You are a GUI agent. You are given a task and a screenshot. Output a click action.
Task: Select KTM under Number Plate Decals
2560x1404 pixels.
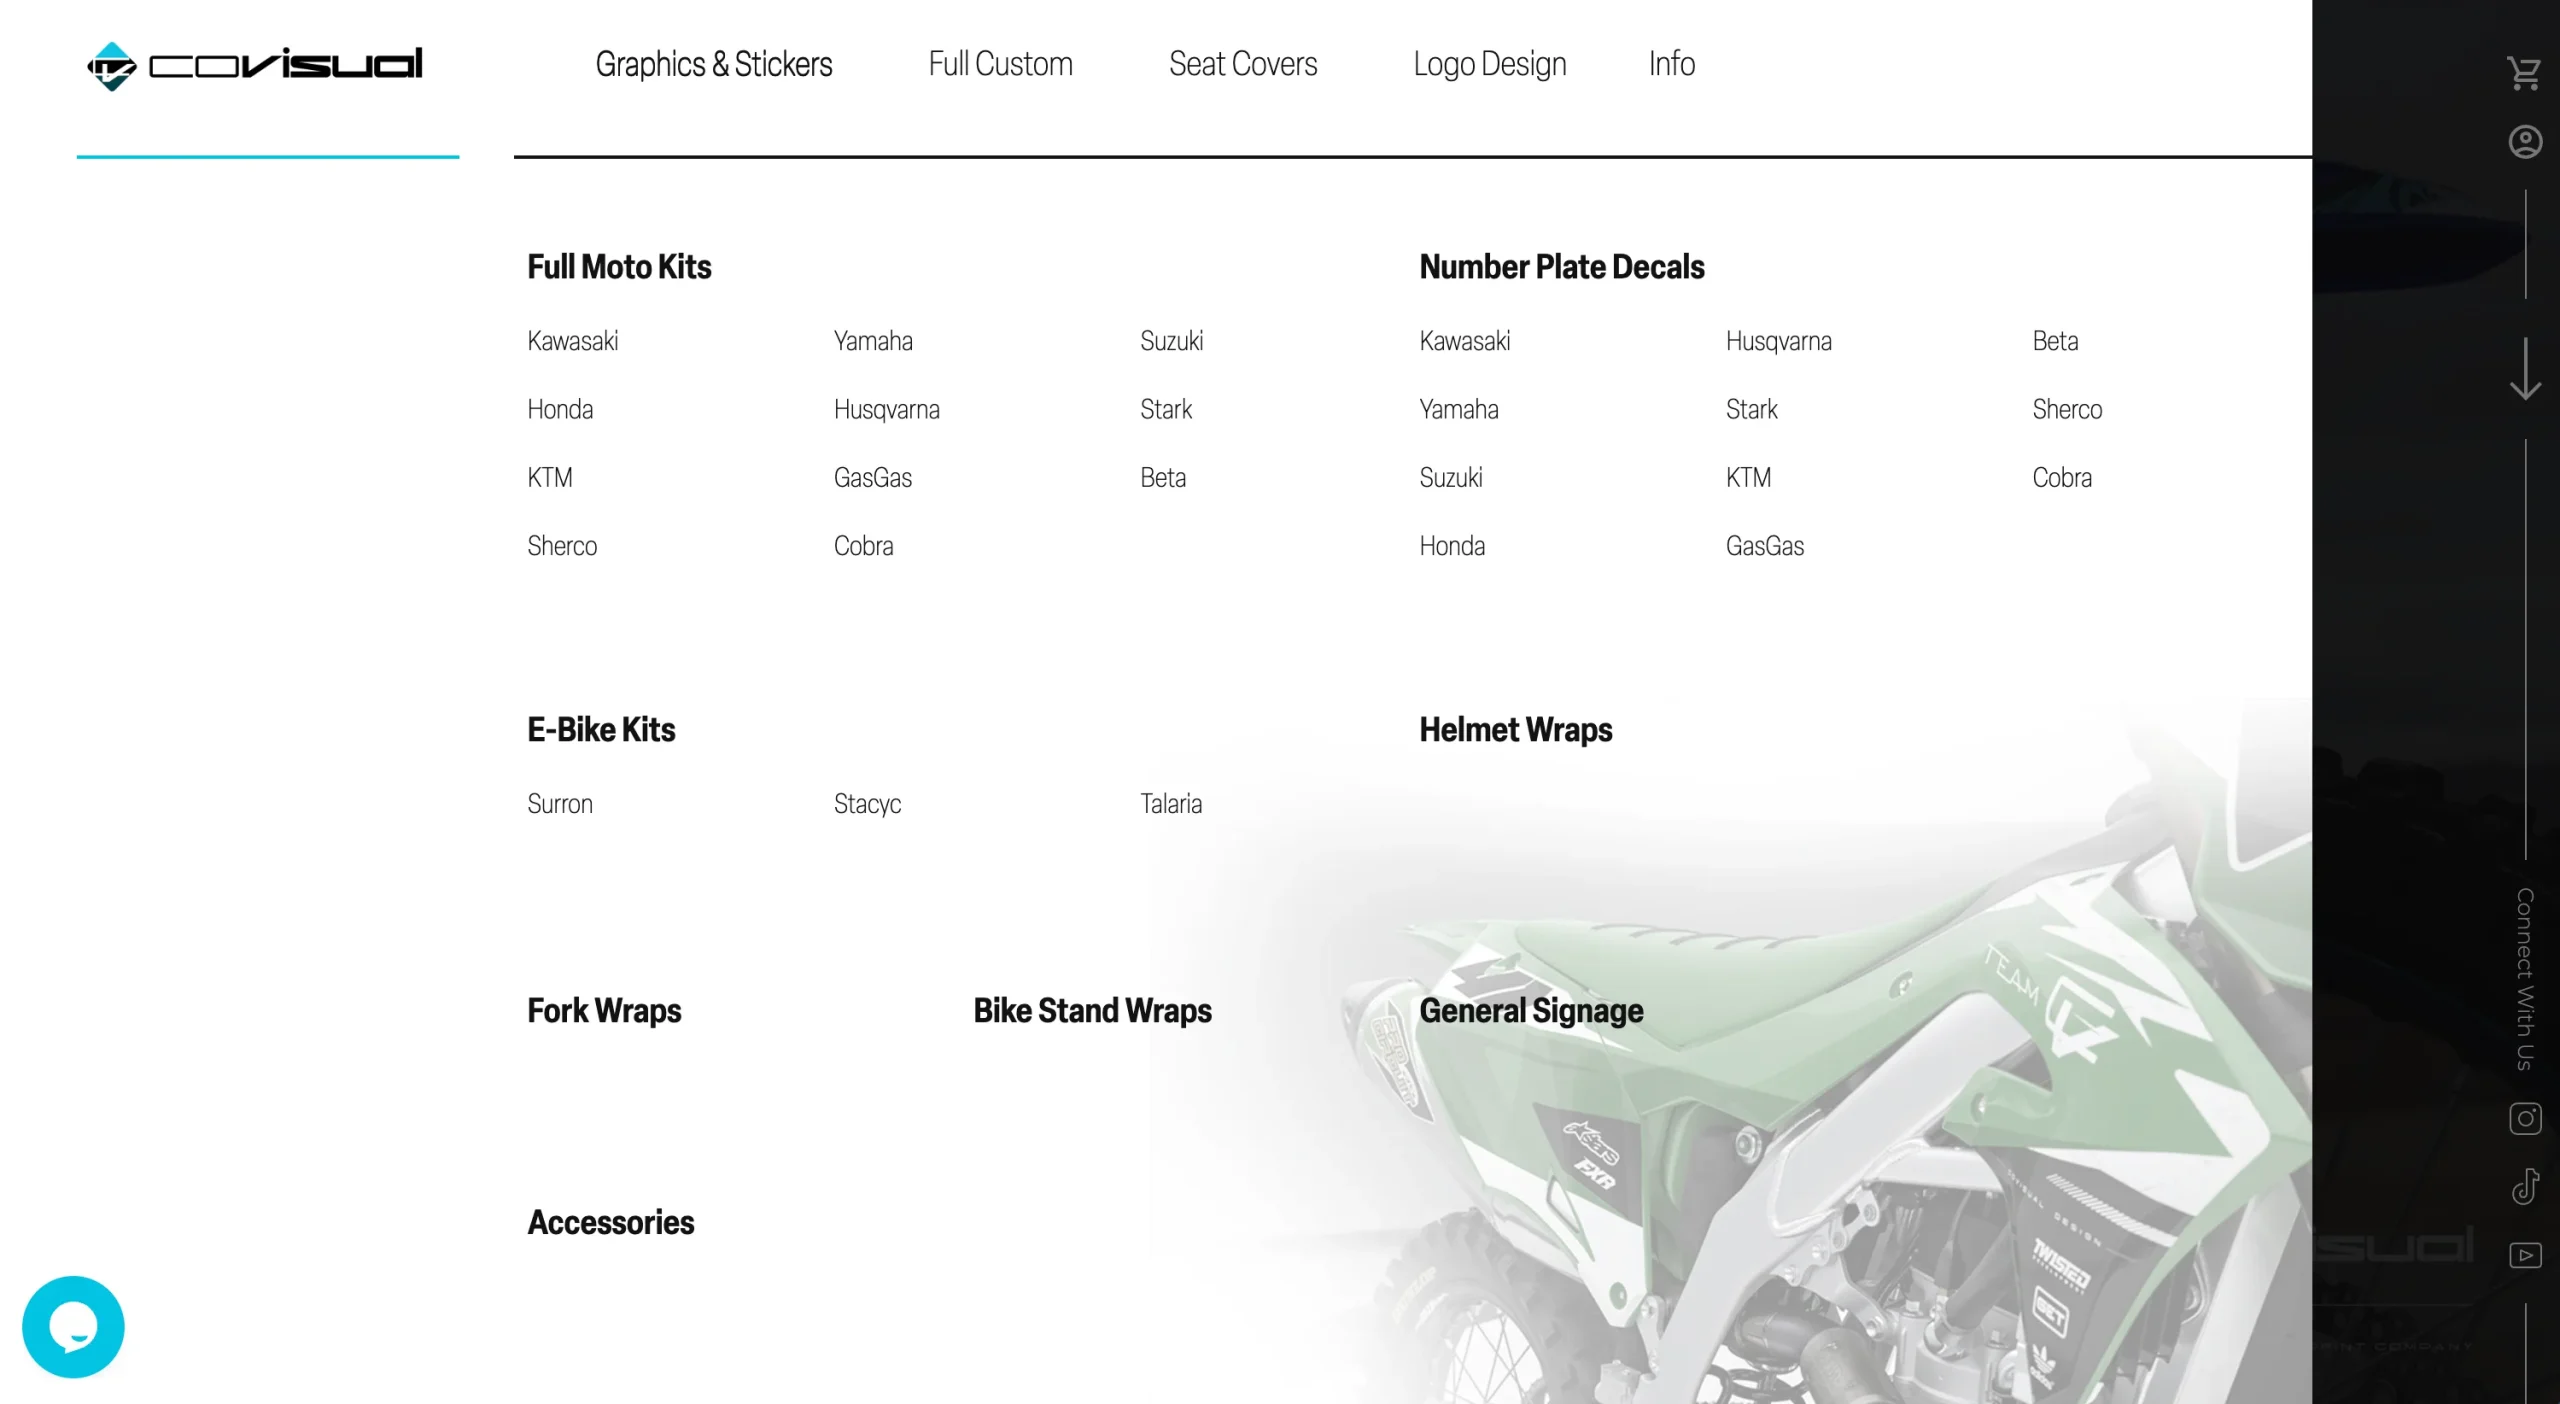point(1748,478)
